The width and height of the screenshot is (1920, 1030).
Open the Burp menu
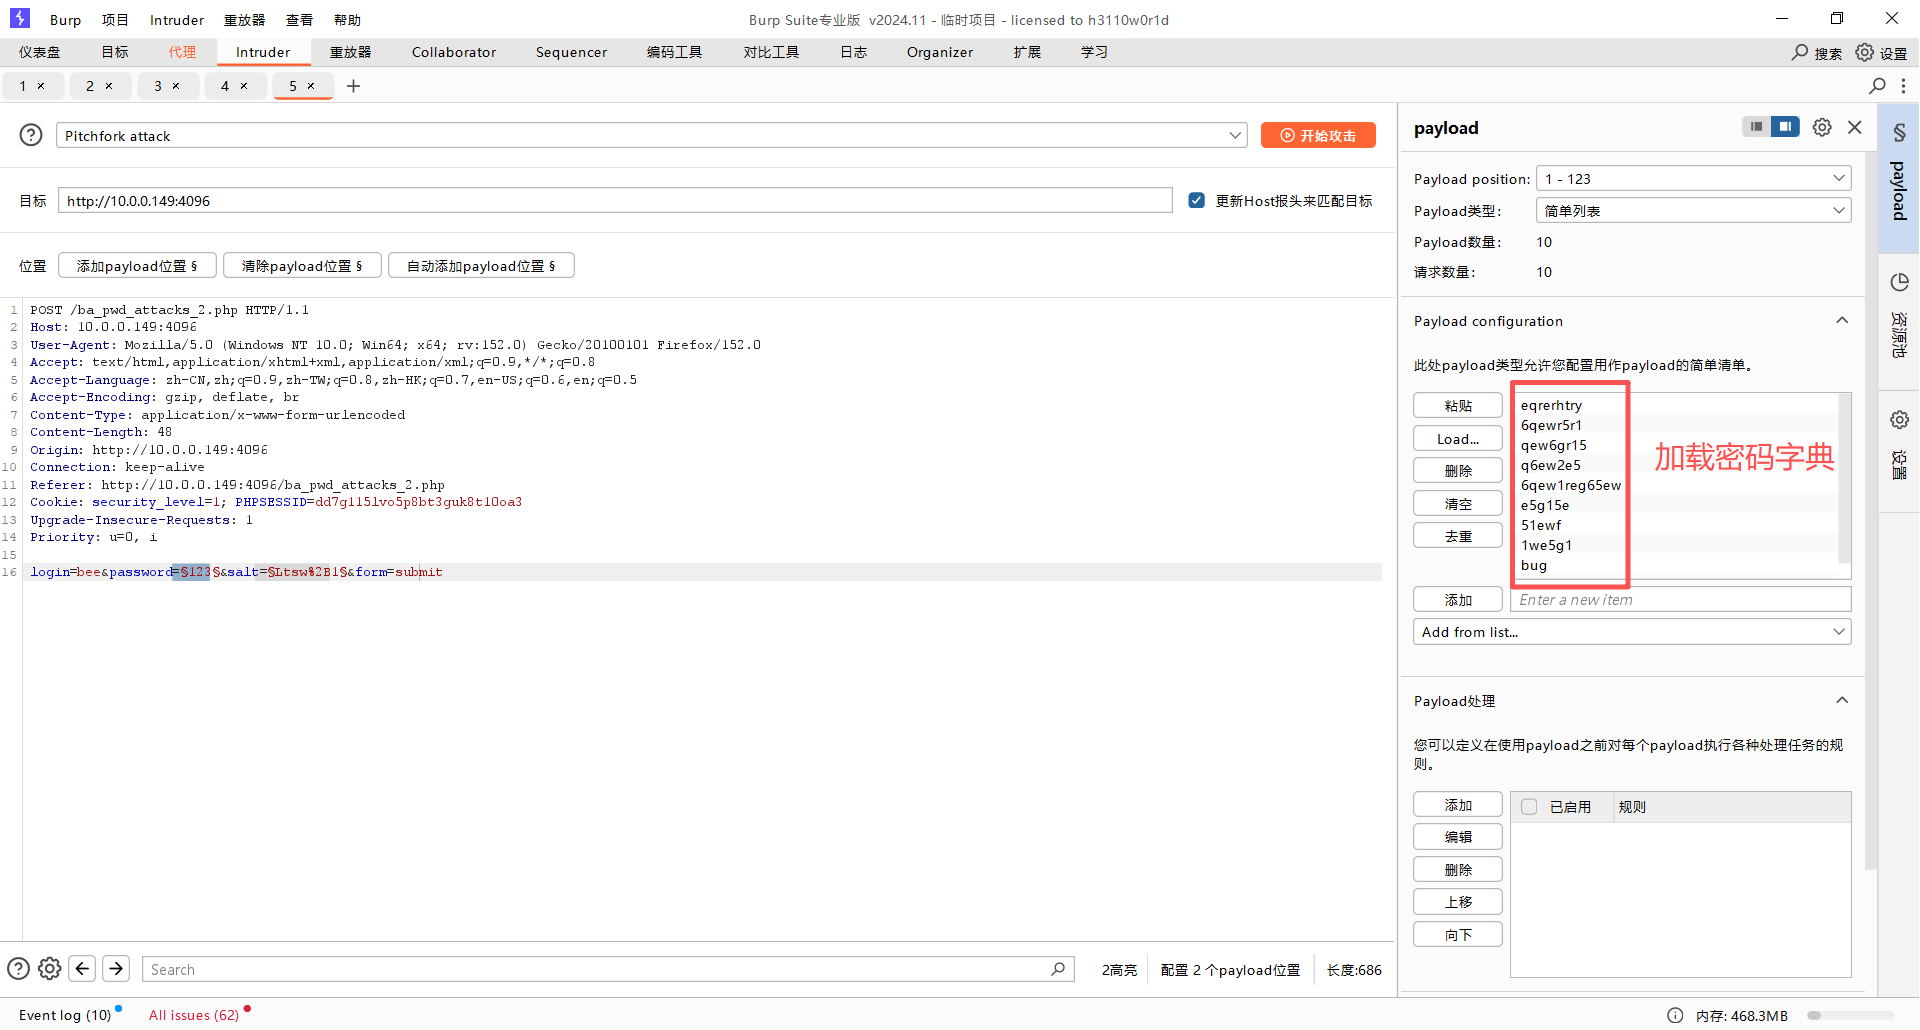(x=66, y=20)
